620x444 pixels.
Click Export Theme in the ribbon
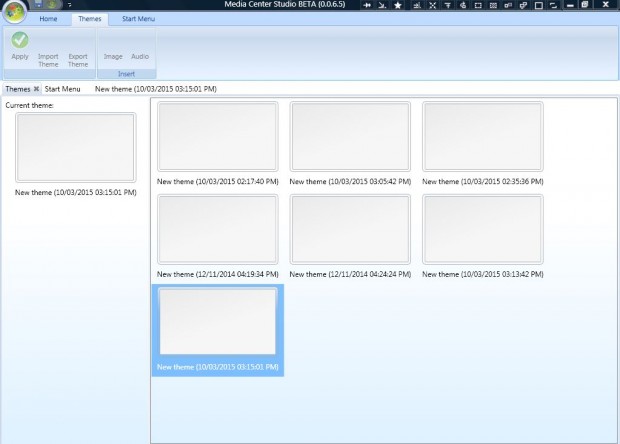(78, 60)
